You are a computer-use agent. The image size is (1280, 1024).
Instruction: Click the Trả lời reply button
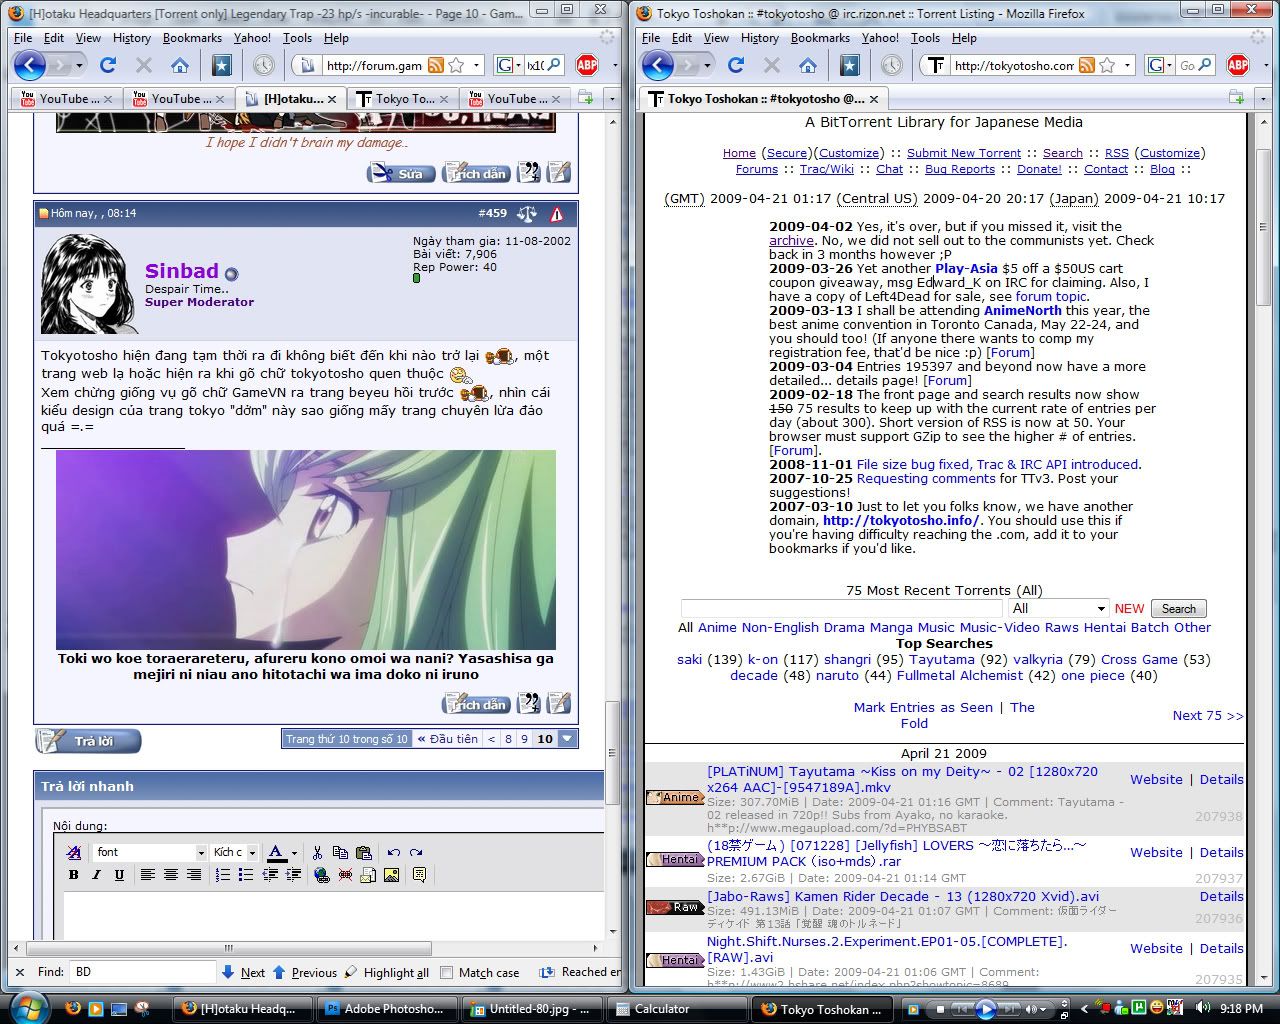point(88,741)
